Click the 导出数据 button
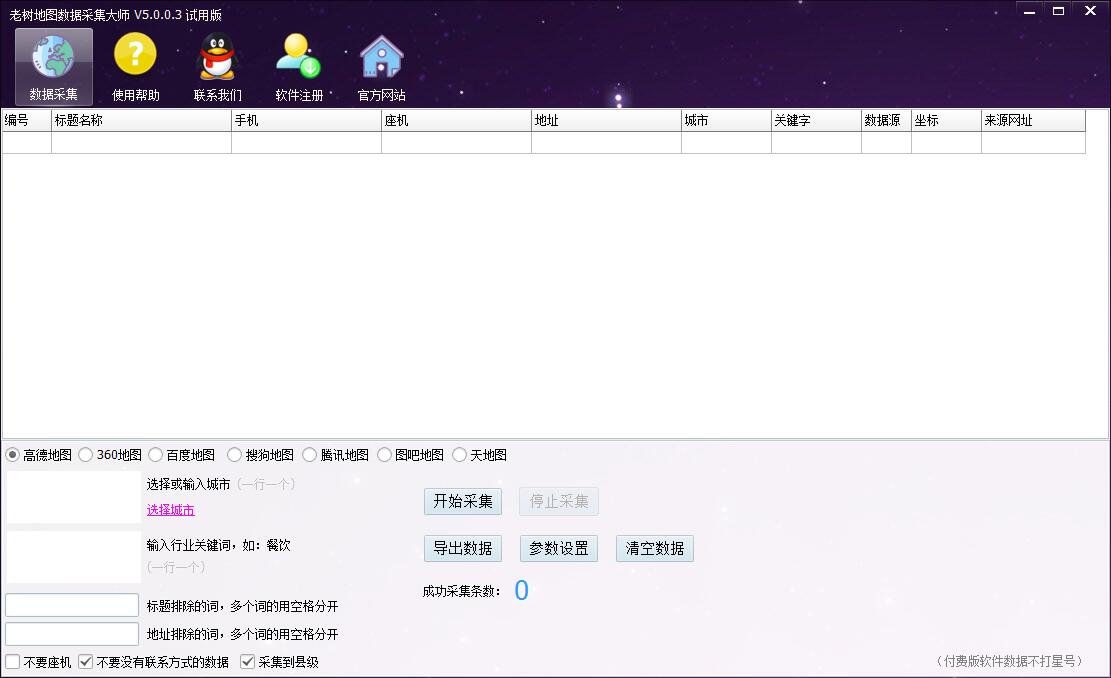 click(462, 549)
